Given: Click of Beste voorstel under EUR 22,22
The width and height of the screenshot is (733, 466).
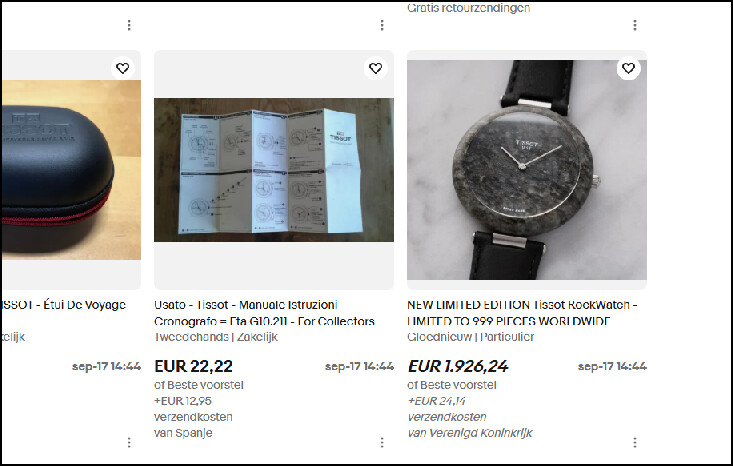Looking at the screenshot, I should coord(199,385).
